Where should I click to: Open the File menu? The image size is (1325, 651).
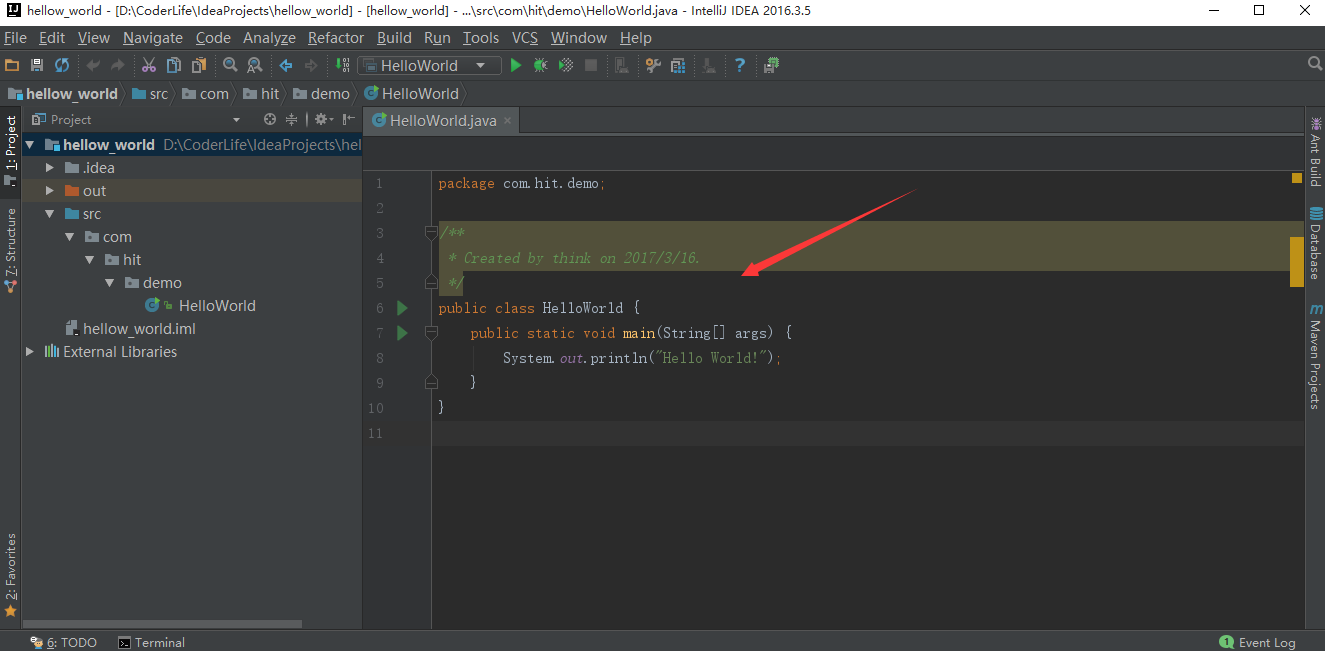[x=15, y=38]
